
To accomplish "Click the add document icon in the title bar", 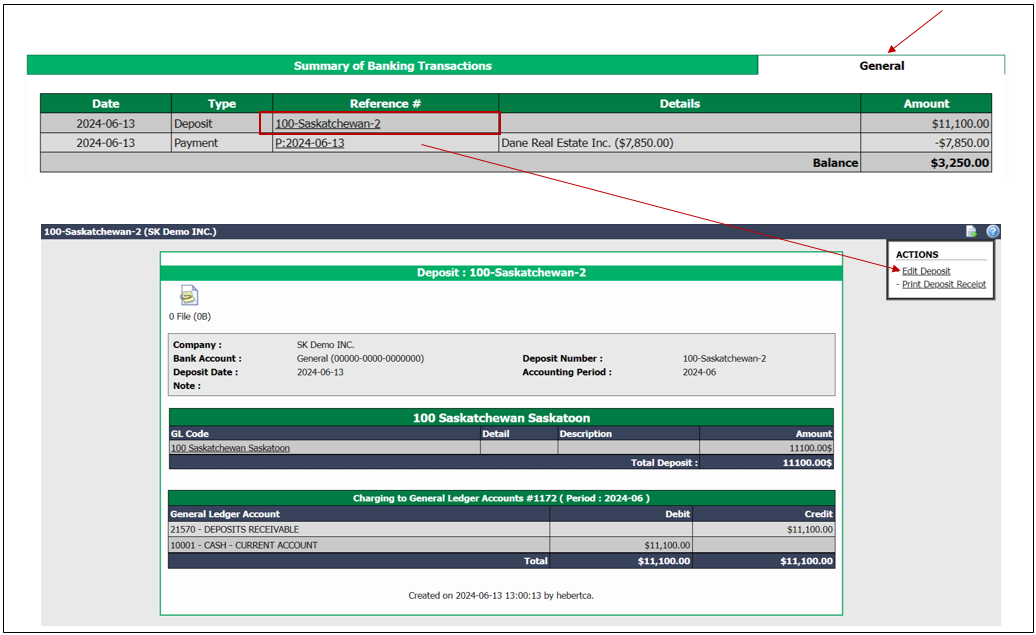I will coord(971,231).
